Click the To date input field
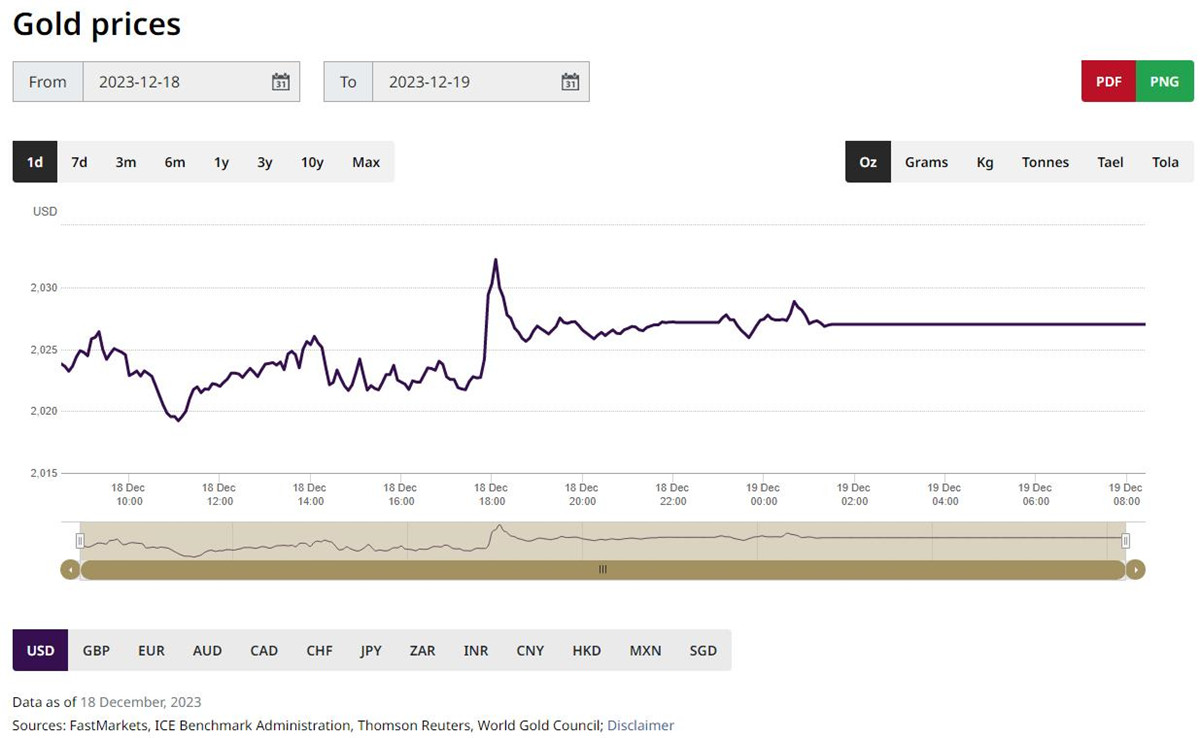This screenshot has height=738, width=1200. 481,82
